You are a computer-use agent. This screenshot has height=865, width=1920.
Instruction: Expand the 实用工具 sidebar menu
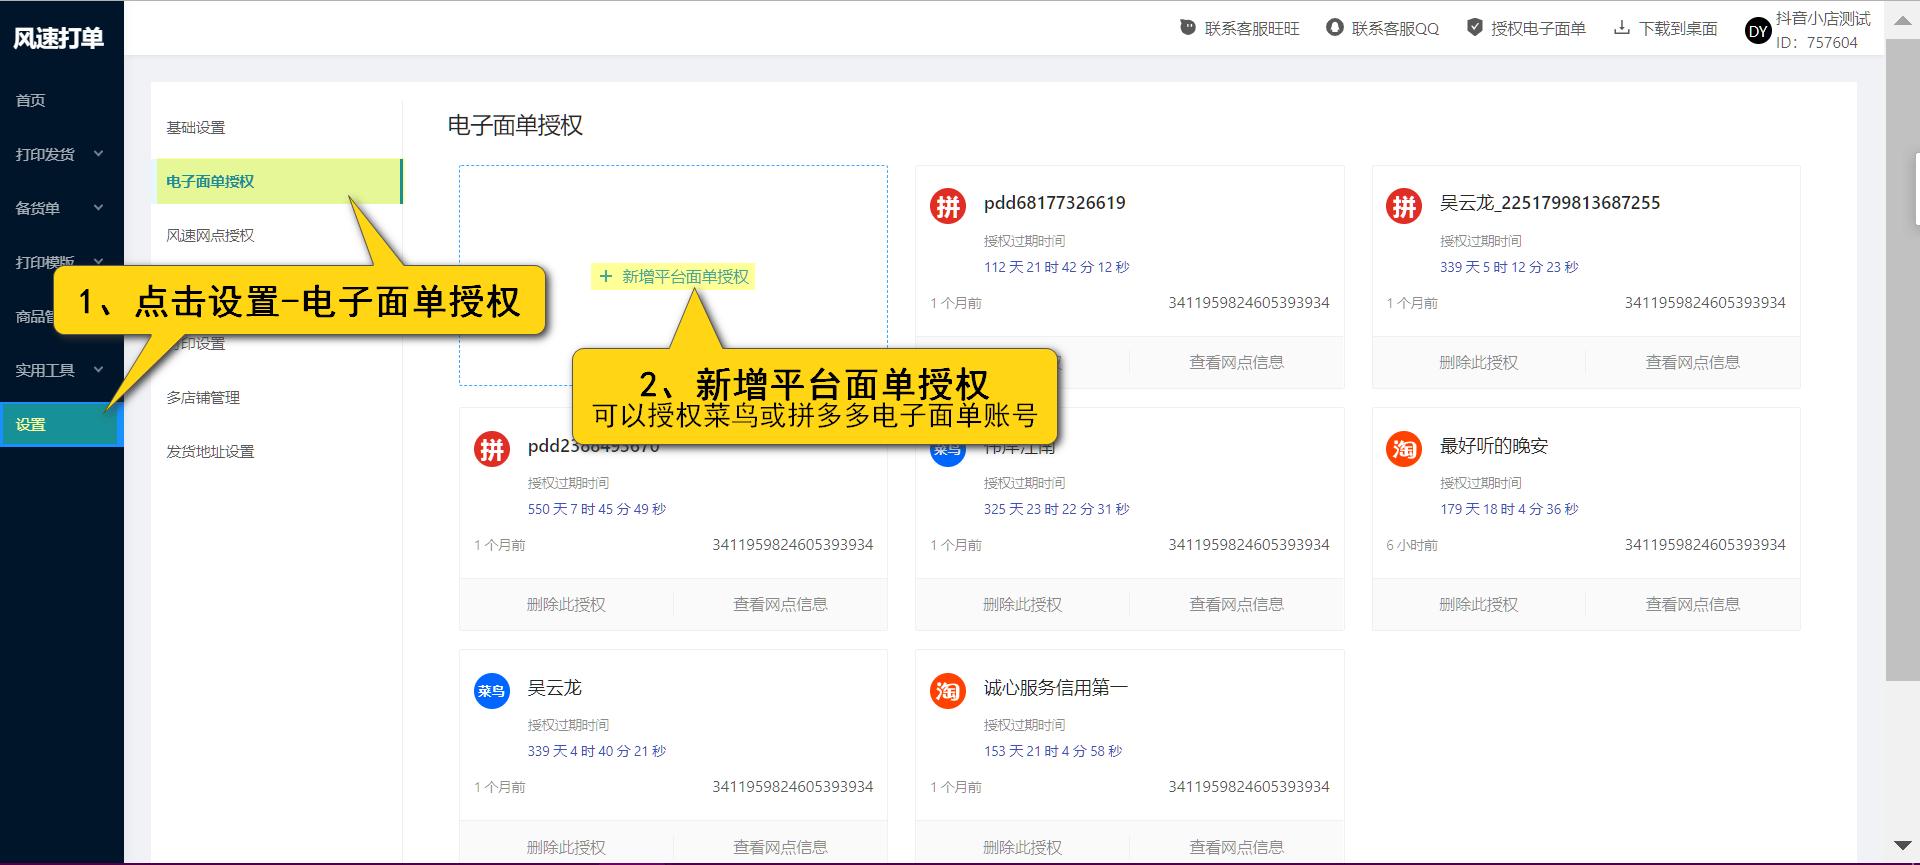(60, 370)
